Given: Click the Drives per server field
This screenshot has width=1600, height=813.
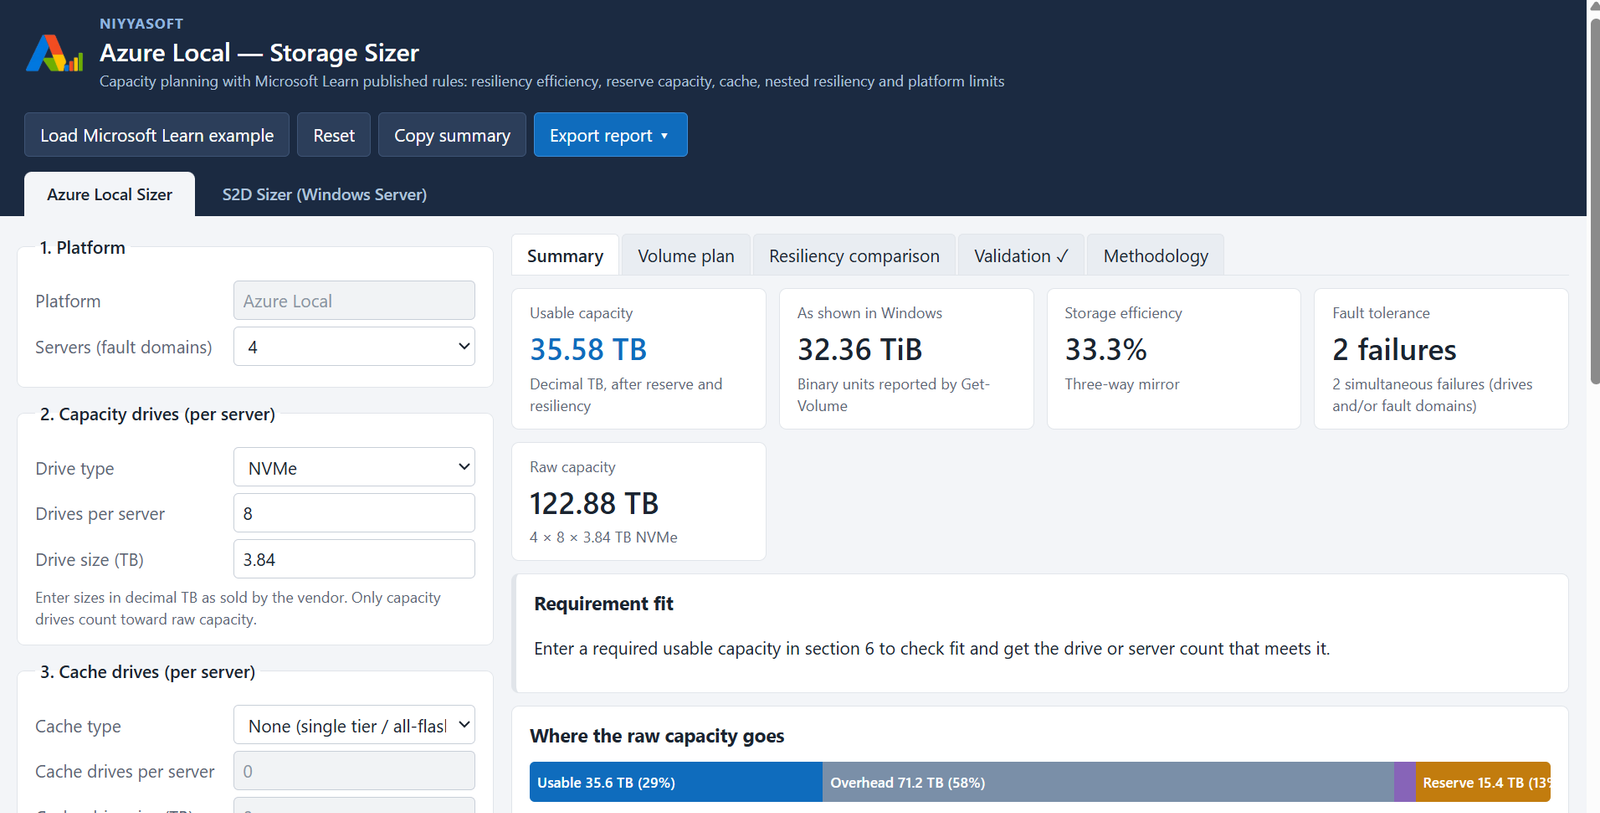Looking at the screenshot, I should (354, 513).
